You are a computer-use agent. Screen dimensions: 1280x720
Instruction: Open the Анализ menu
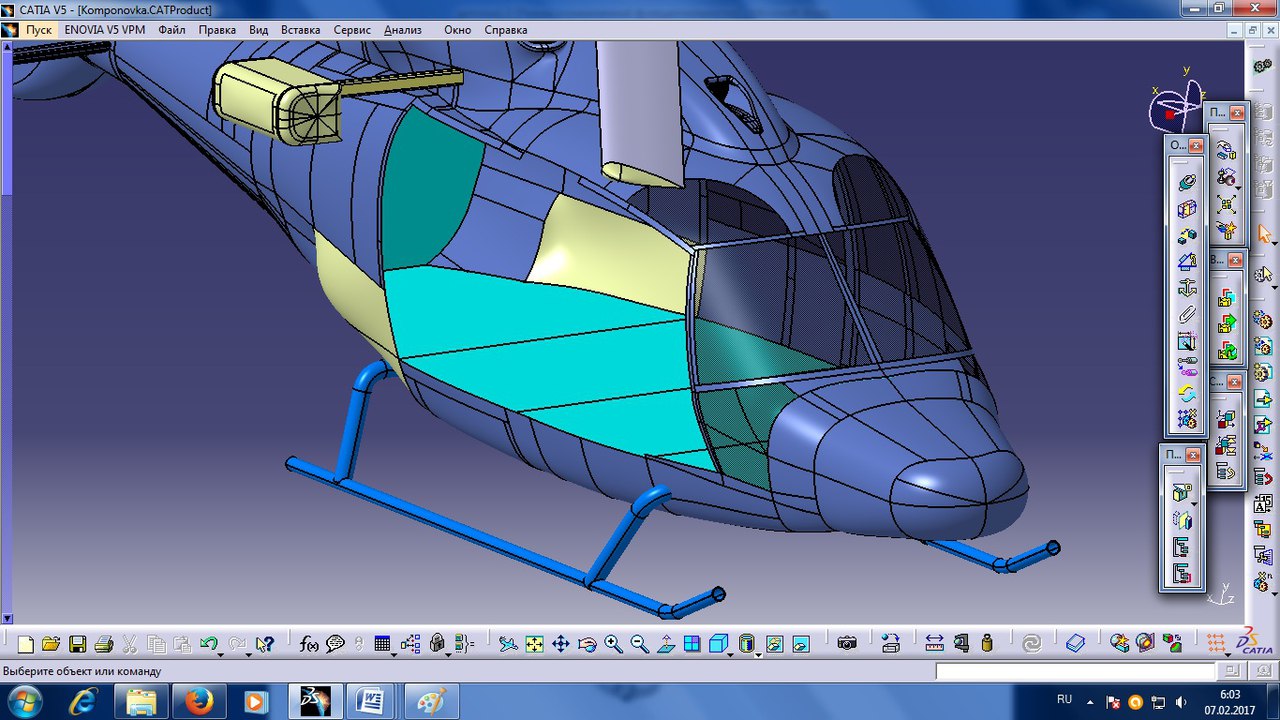tap(403, 30)
